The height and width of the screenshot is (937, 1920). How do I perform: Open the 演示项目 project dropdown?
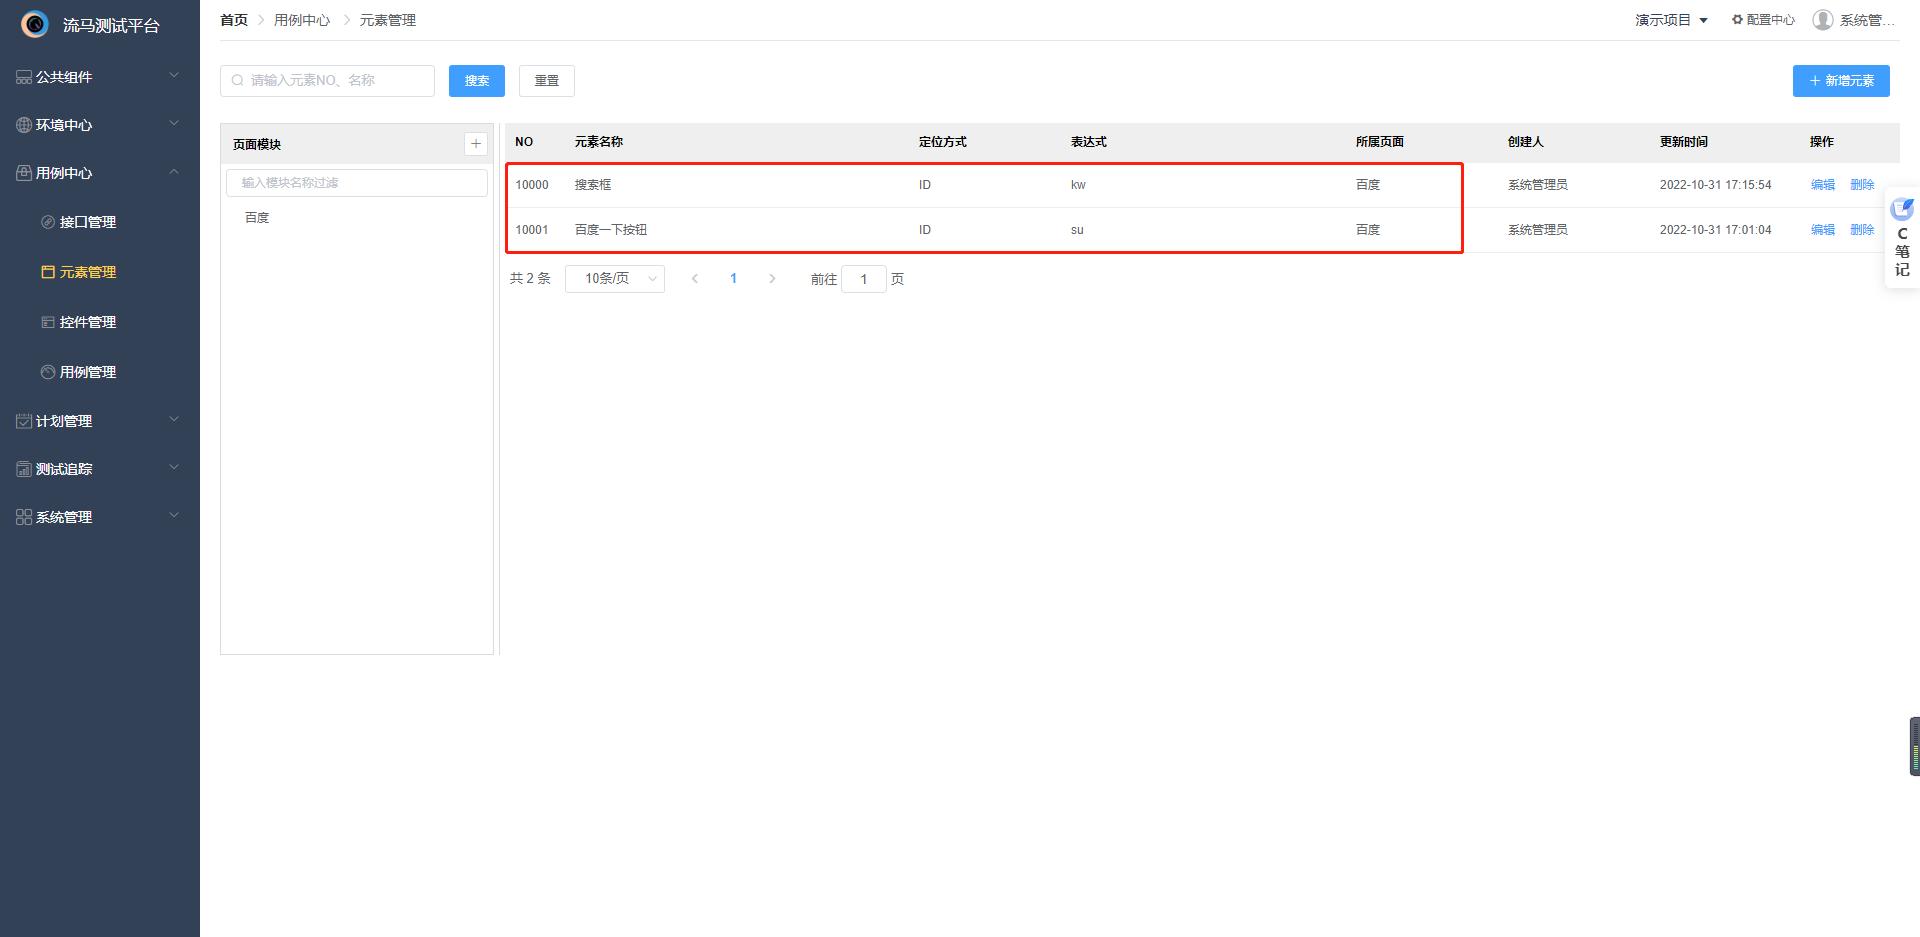pyautogui.click(x=1672, y=20)
